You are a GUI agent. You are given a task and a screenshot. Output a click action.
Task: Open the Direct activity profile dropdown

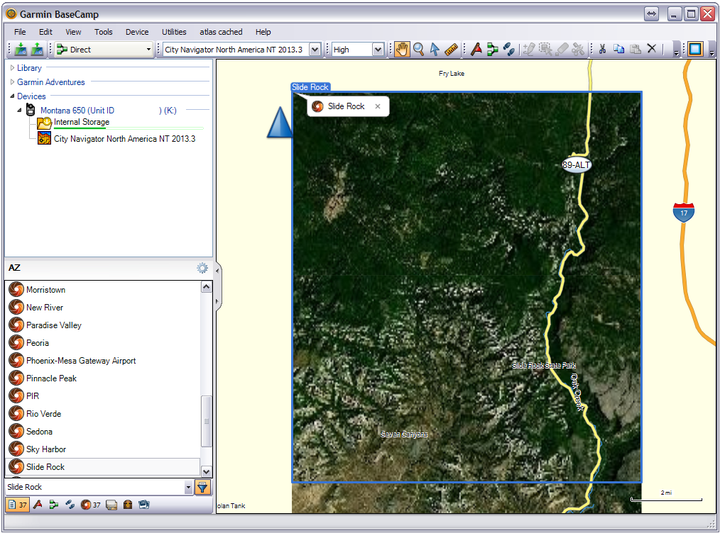coord(104,50)
